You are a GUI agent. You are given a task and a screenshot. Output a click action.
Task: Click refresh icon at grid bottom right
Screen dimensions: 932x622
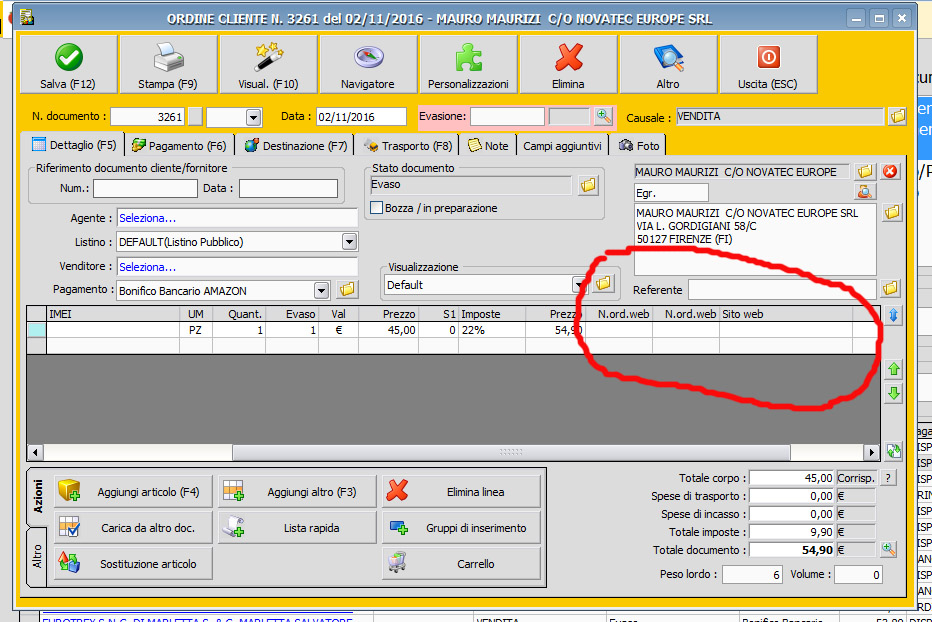pos(893,451)
